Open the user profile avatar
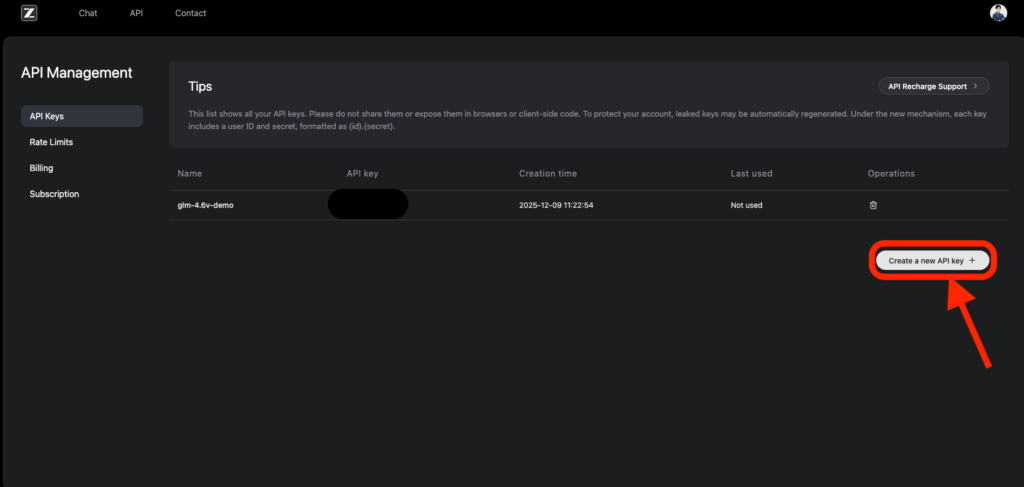 point(998,13)
